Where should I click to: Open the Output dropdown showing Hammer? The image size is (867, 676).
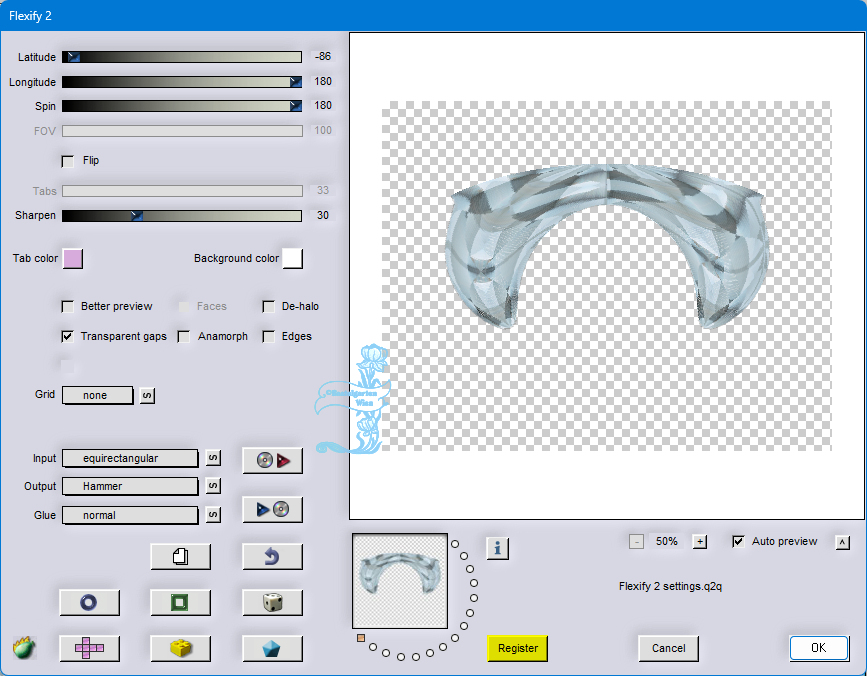click(130, 486)
